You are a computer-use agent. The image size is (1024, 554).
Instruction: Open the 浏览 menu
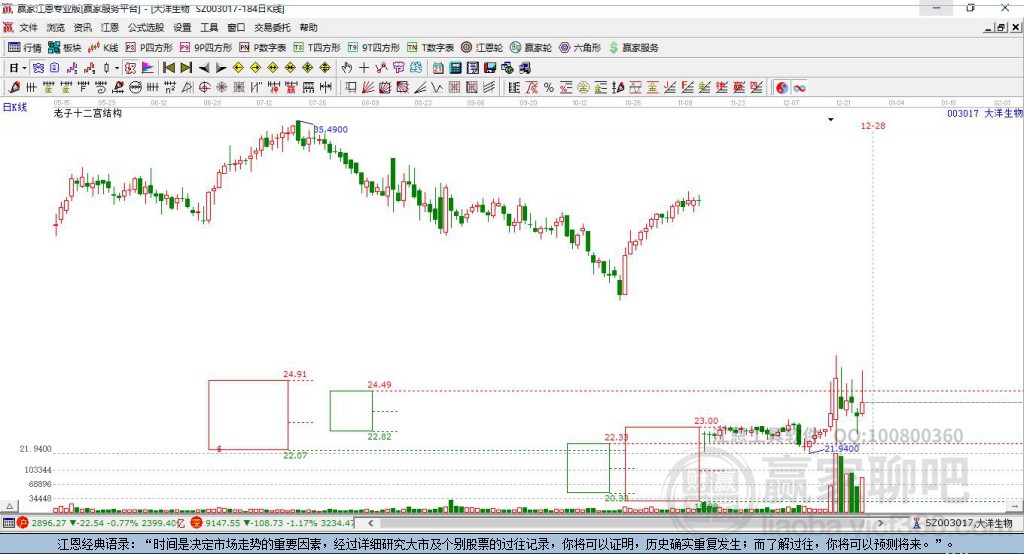click(56, 27)
